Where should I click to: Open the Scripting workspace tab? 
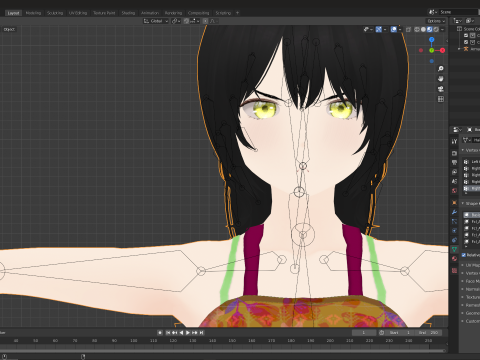(223, 13)
